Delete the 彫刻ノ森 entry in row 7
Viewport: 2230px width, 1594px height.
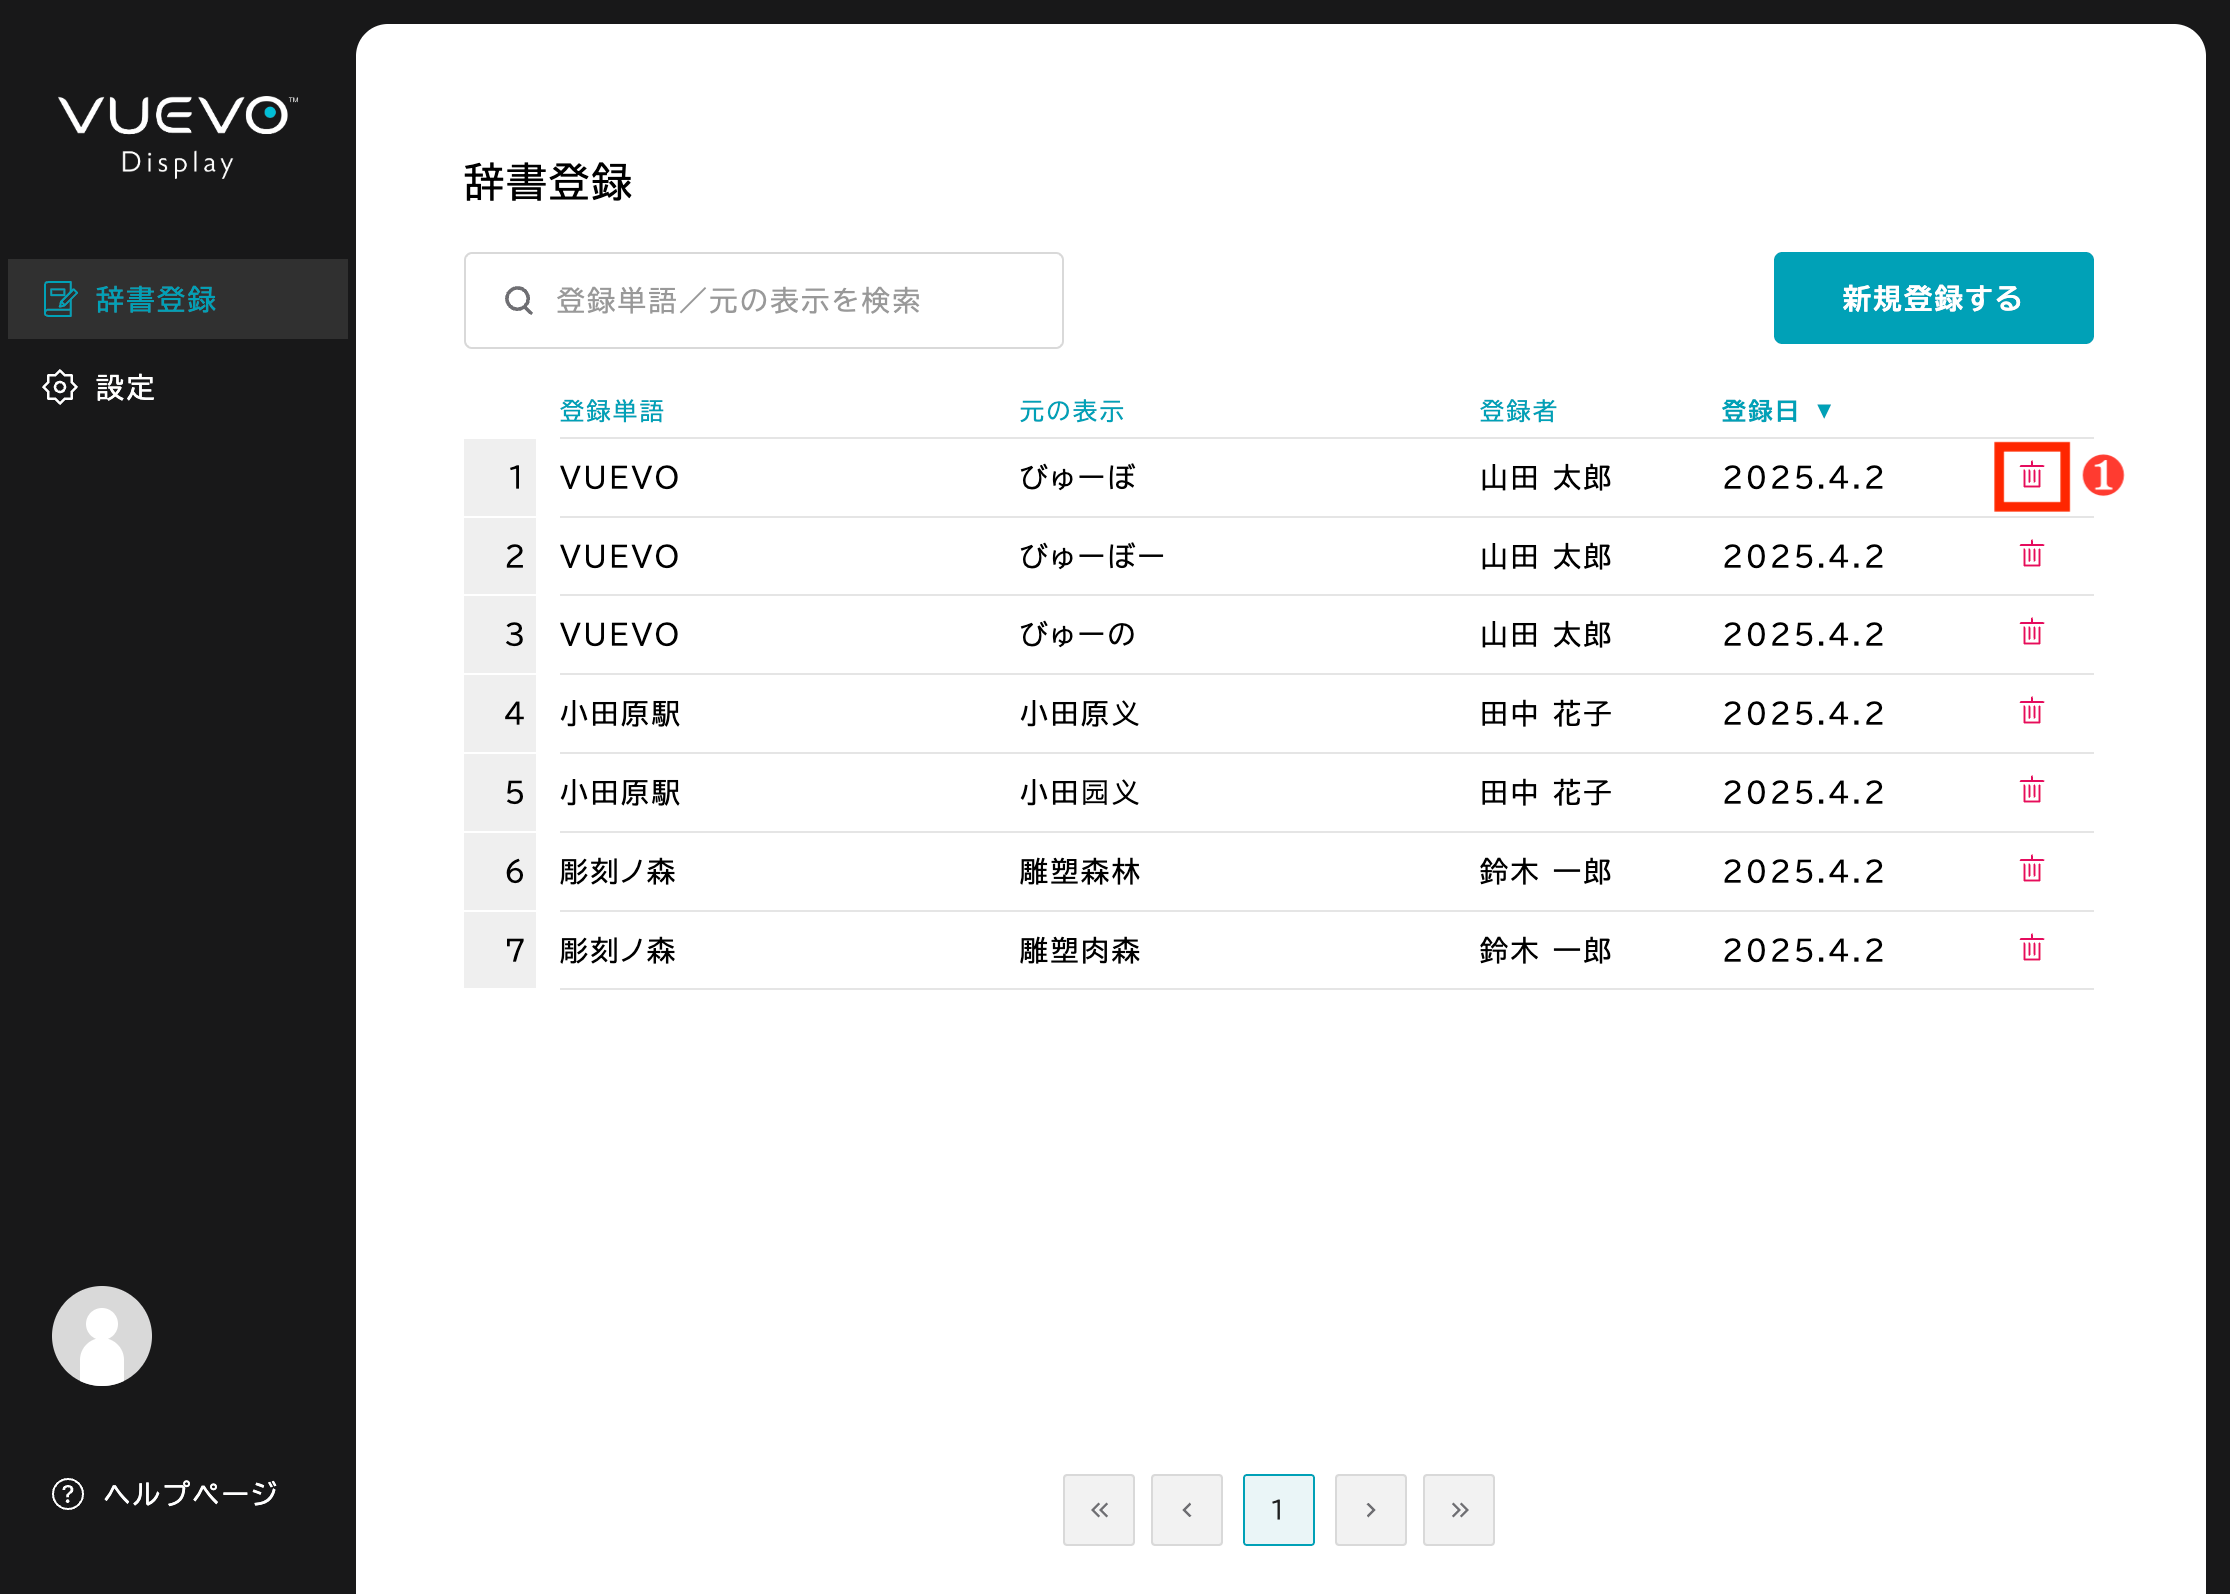click(2031, 949)
